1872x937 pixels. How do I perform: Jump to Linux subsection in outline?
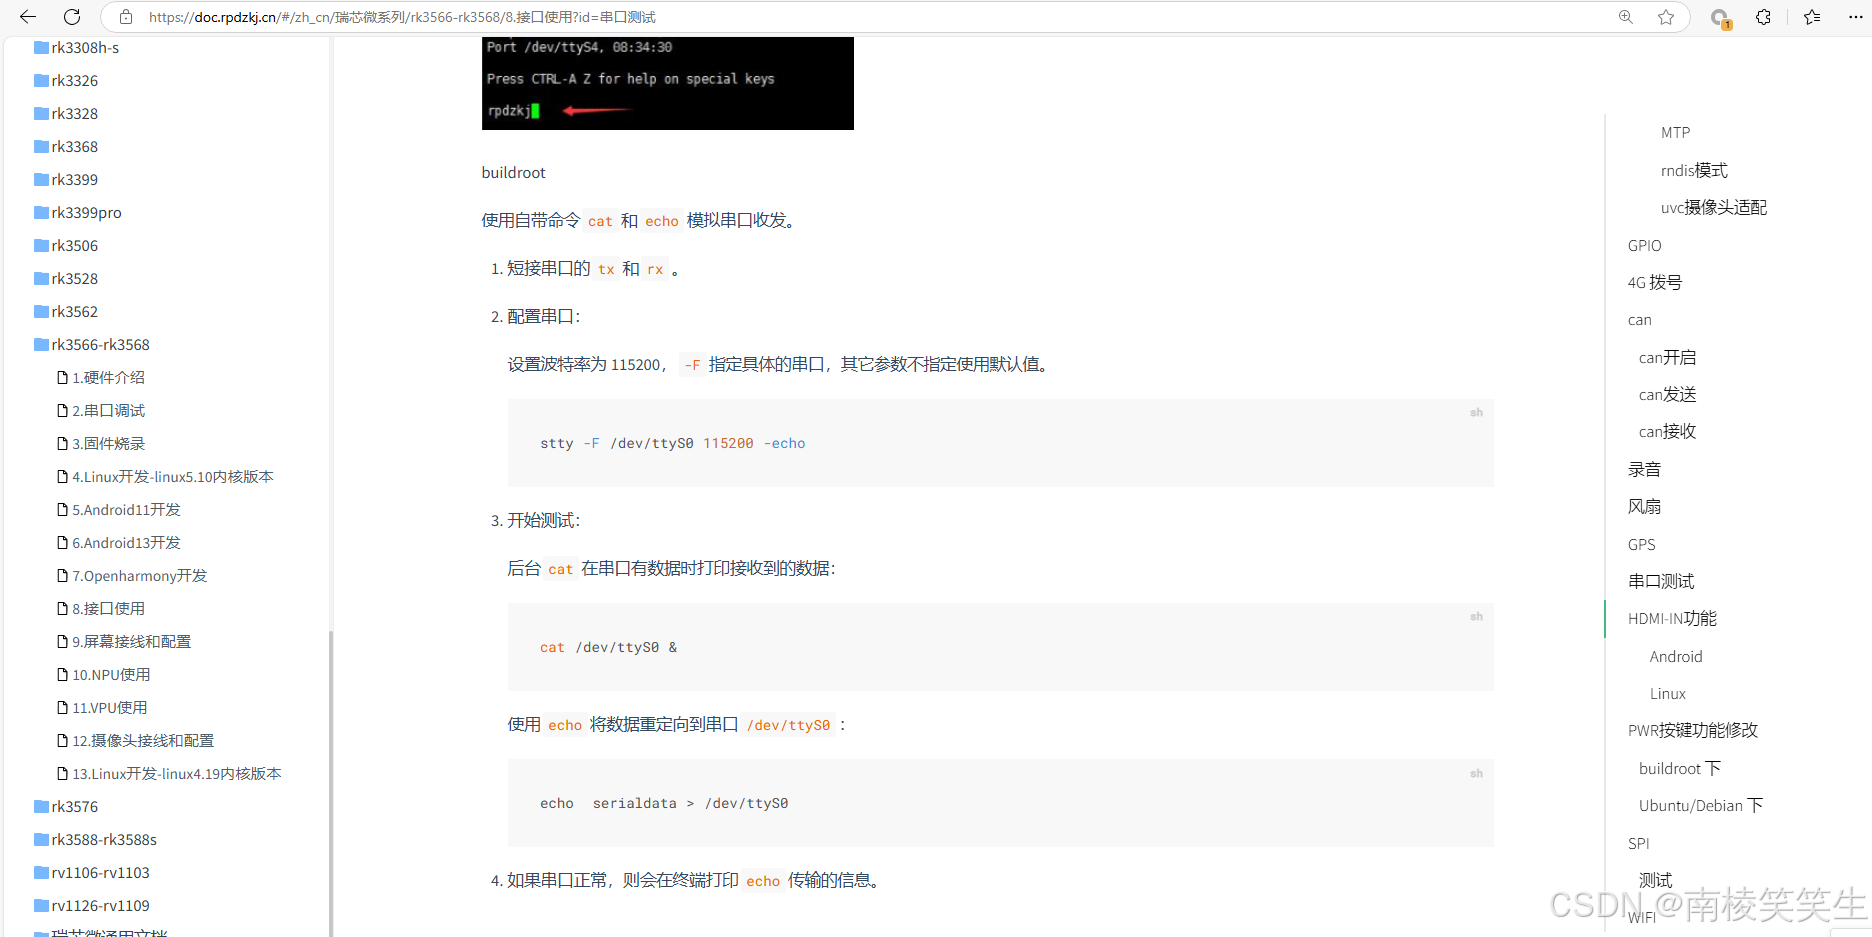tap(1668, 693)
